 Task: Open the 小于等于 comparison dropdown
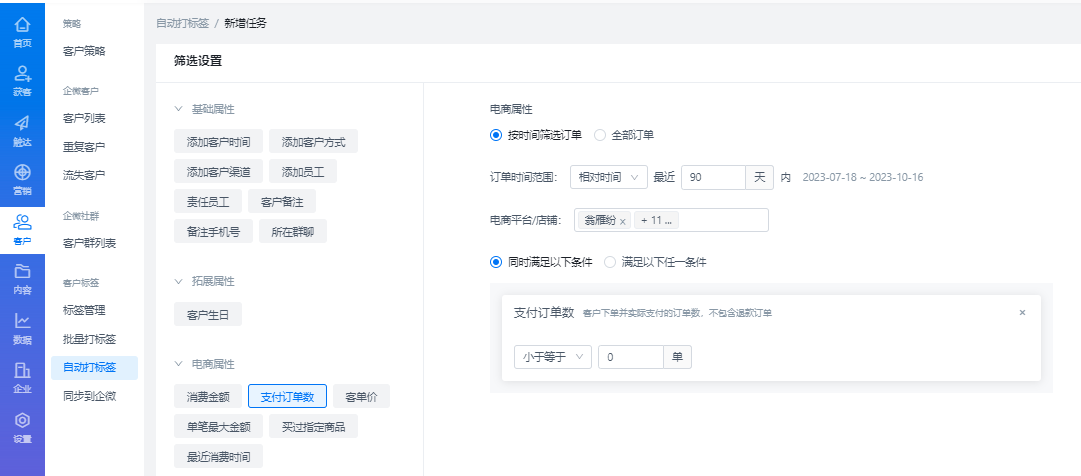coord(552,357)
